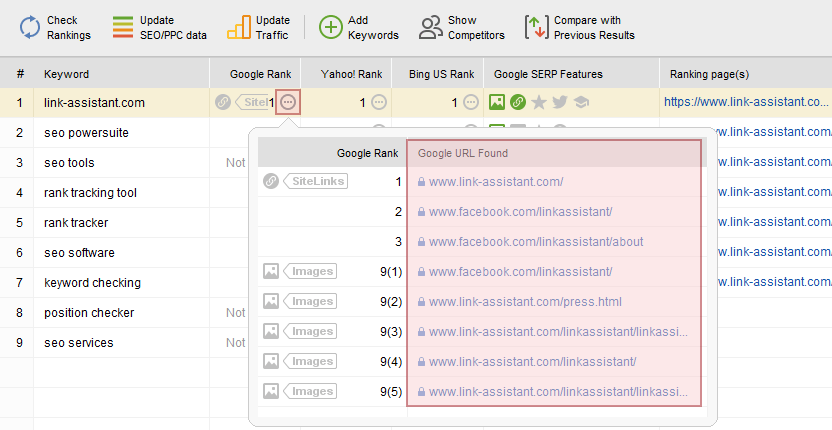Sort by Keyword column header
Viewport: 832px width, 430px height.
coord(66,74)
